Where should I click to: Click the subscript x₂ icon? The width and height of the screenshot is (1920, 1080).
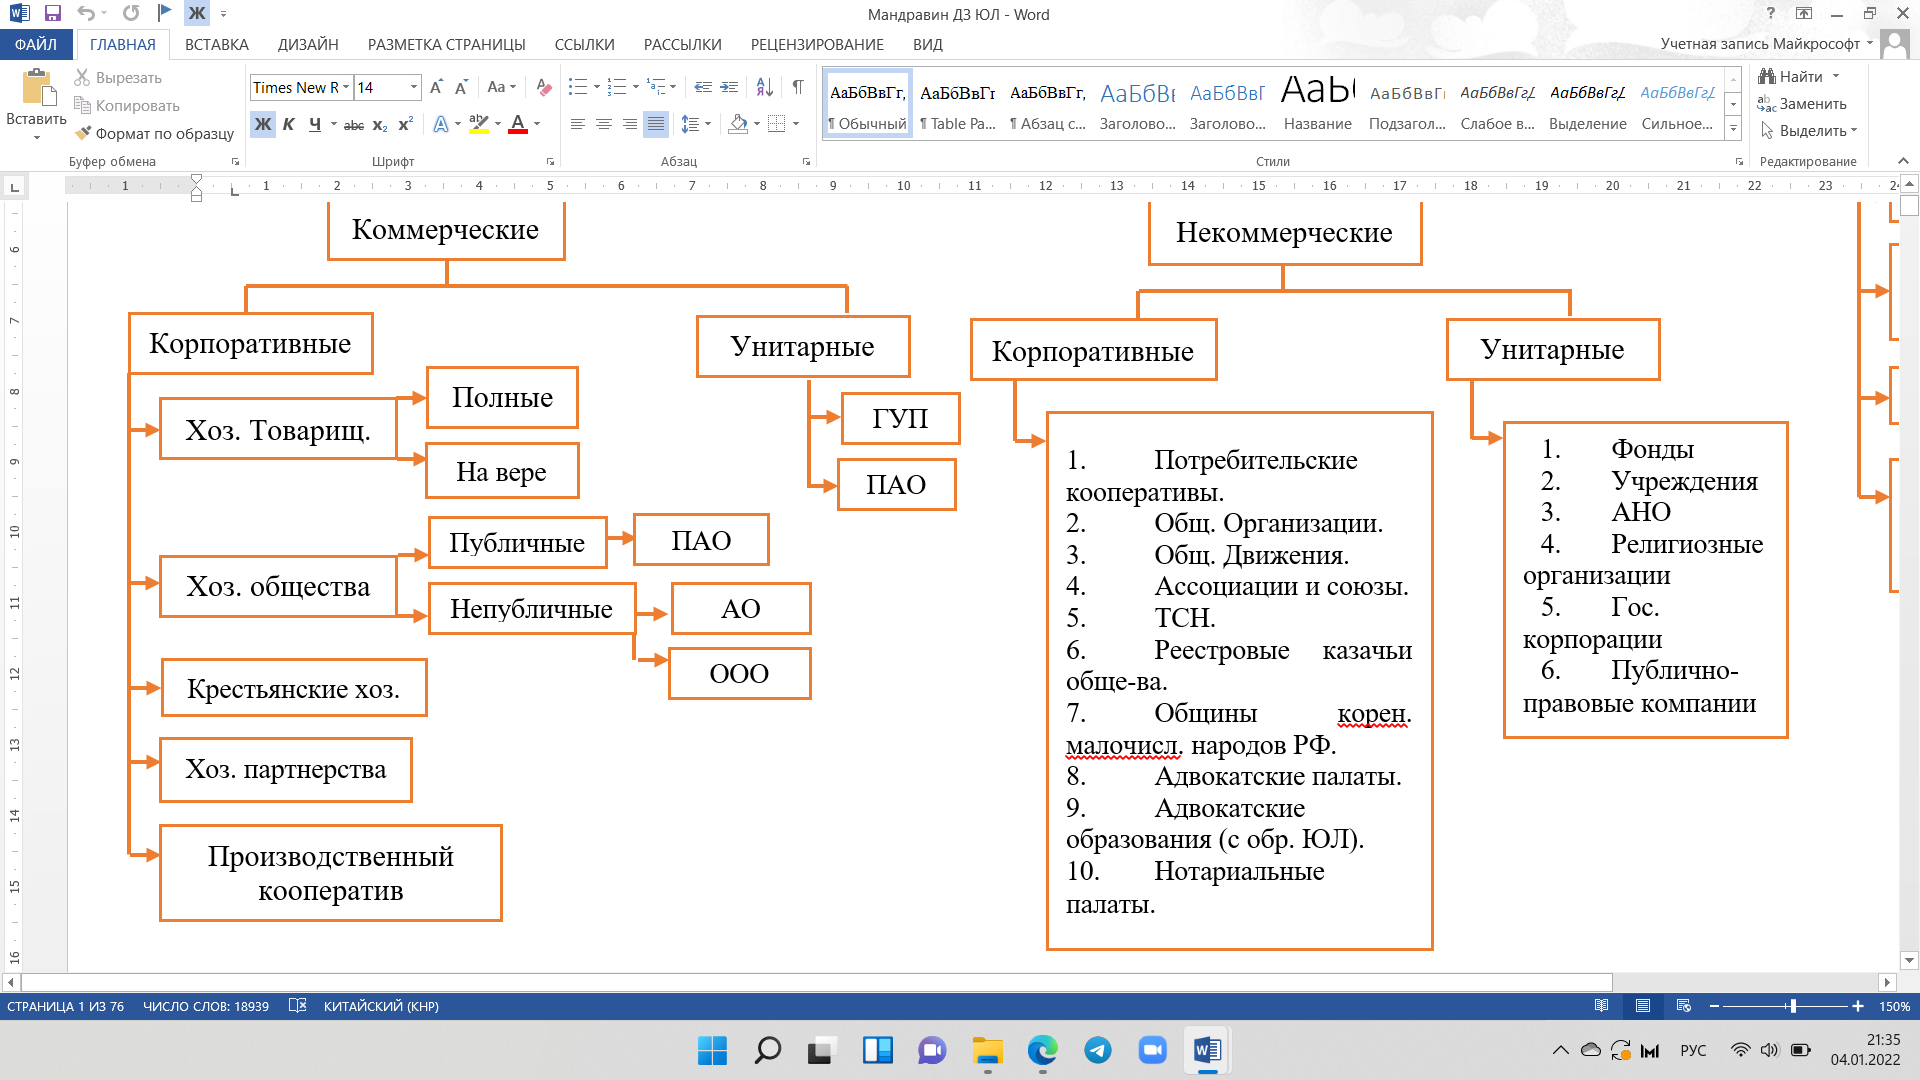380,125
